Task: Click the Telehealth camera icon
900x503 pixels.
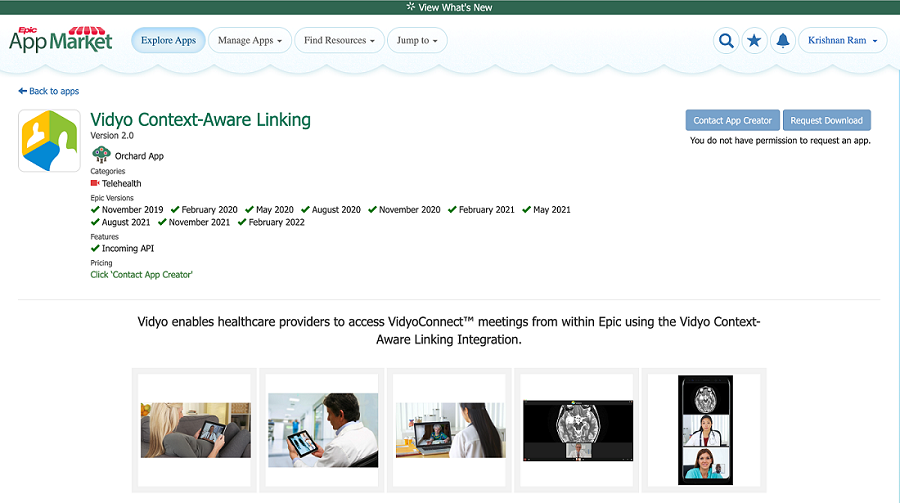Action: pyautogui.click(x=95, y=183)
